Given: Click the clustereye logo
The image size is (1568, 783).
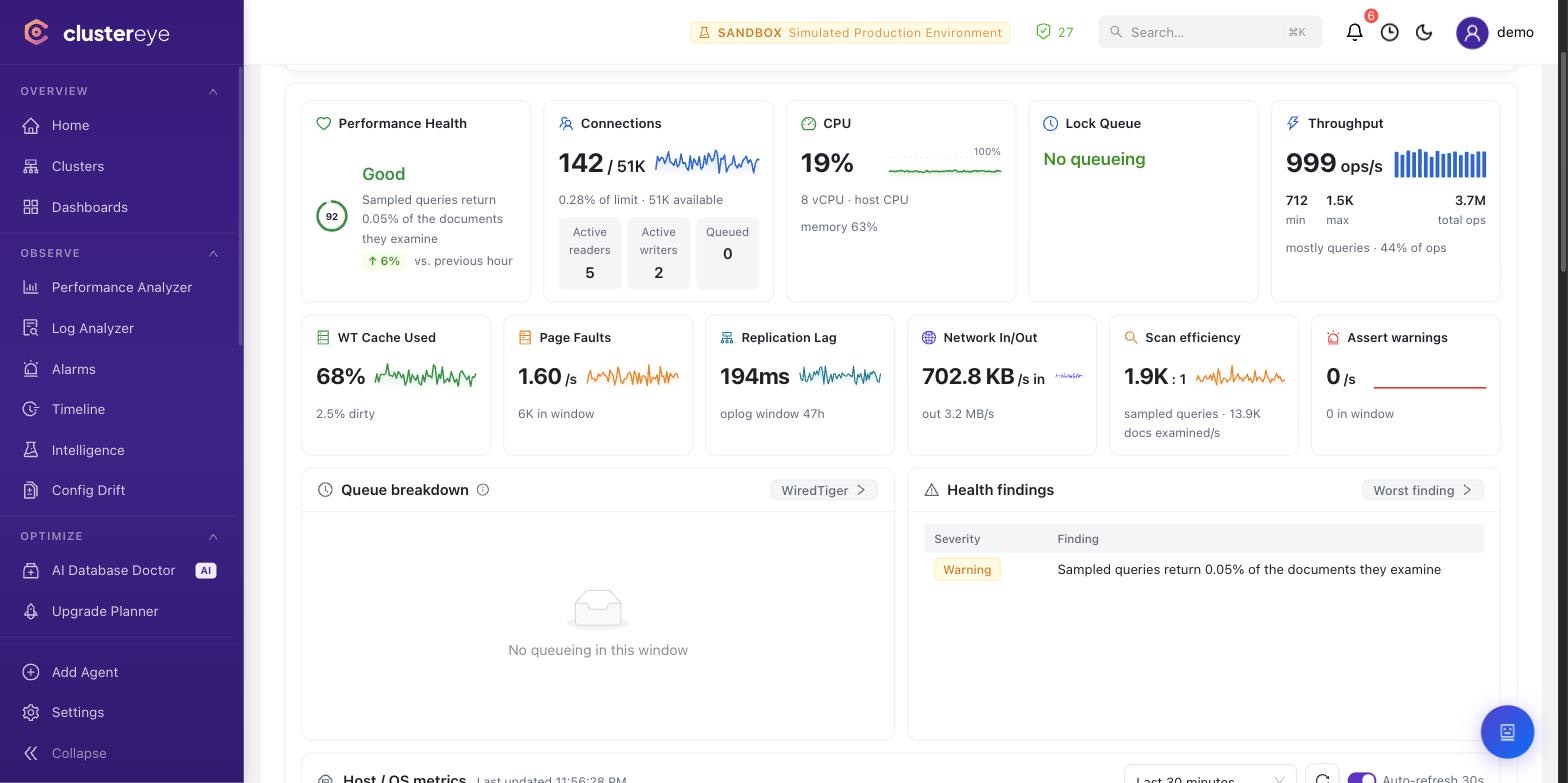Looking at the screenshot, I should coord(97,33).
